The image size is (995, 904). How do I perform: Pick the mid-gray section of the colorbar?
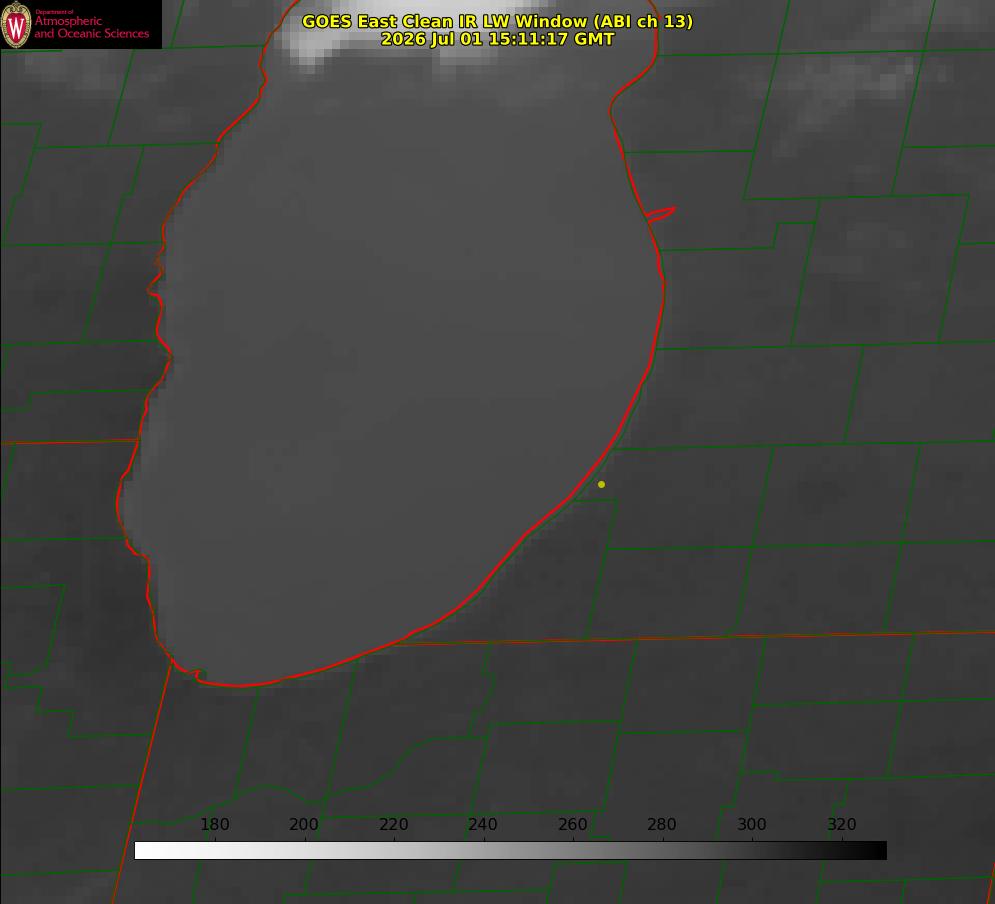511,850
